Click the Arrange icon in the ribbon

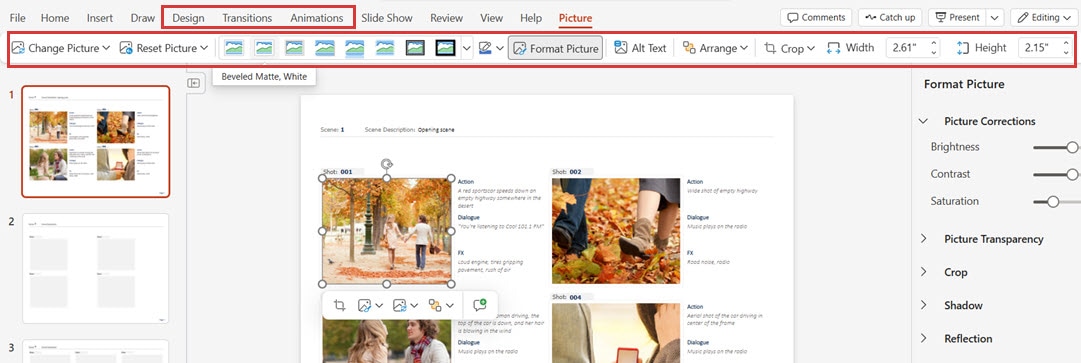[689, 48]
